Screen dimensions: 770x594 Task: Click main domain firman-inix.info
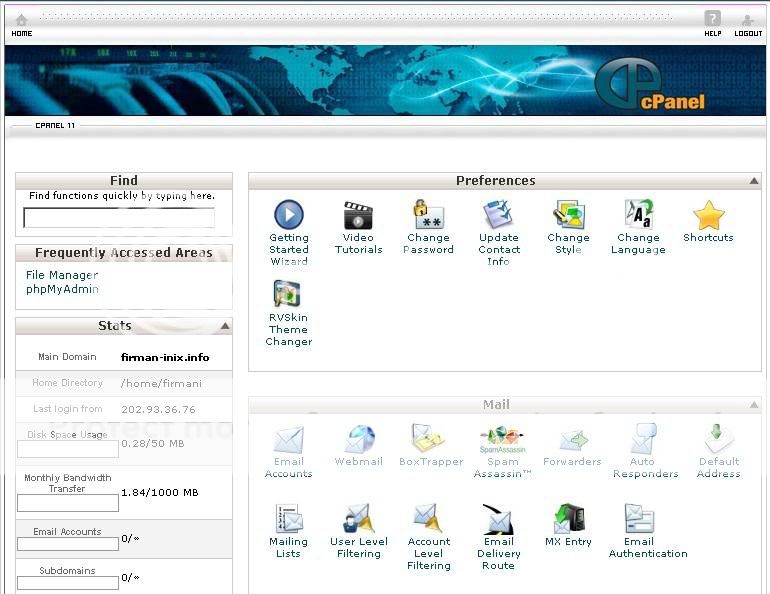tap(165, 357)
